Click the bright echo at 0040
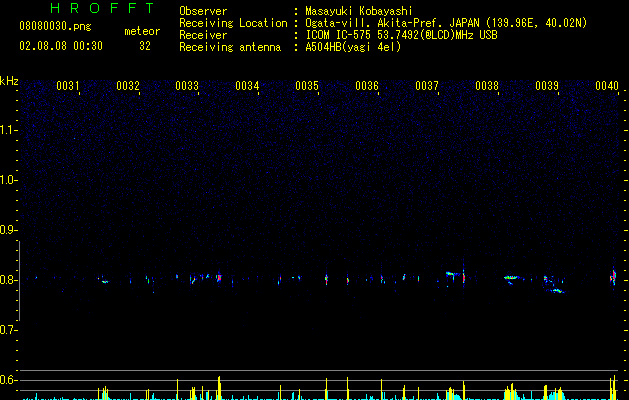This screenshot has height=400, width=629. point(613,277)
